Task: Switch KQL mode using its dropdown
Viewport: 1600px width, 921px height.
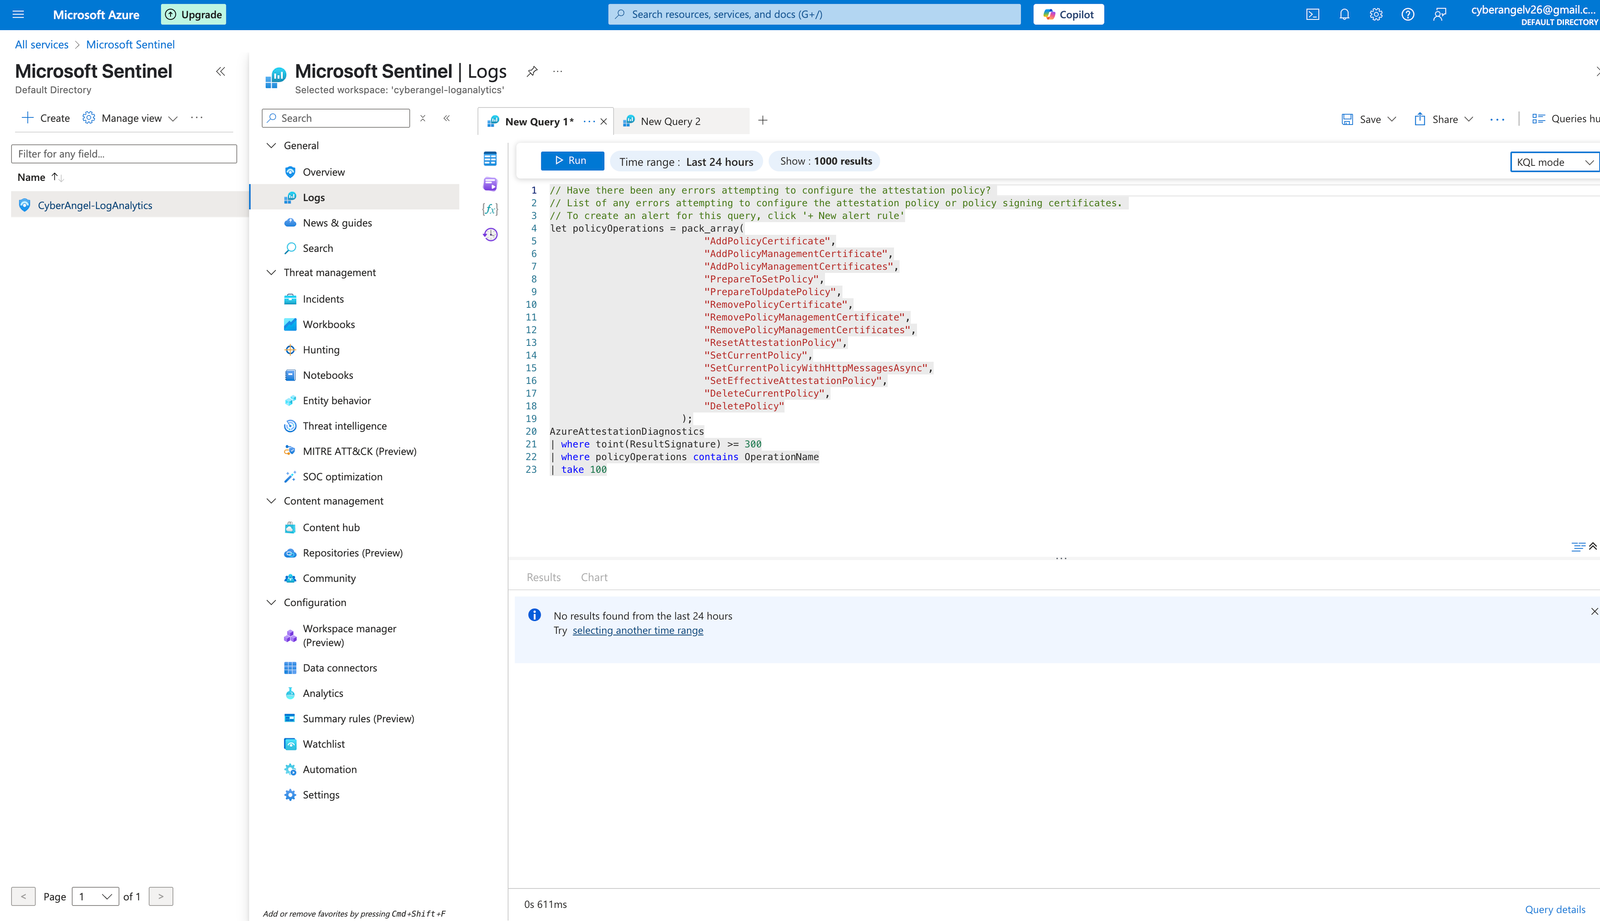Action: (1553, 161)
